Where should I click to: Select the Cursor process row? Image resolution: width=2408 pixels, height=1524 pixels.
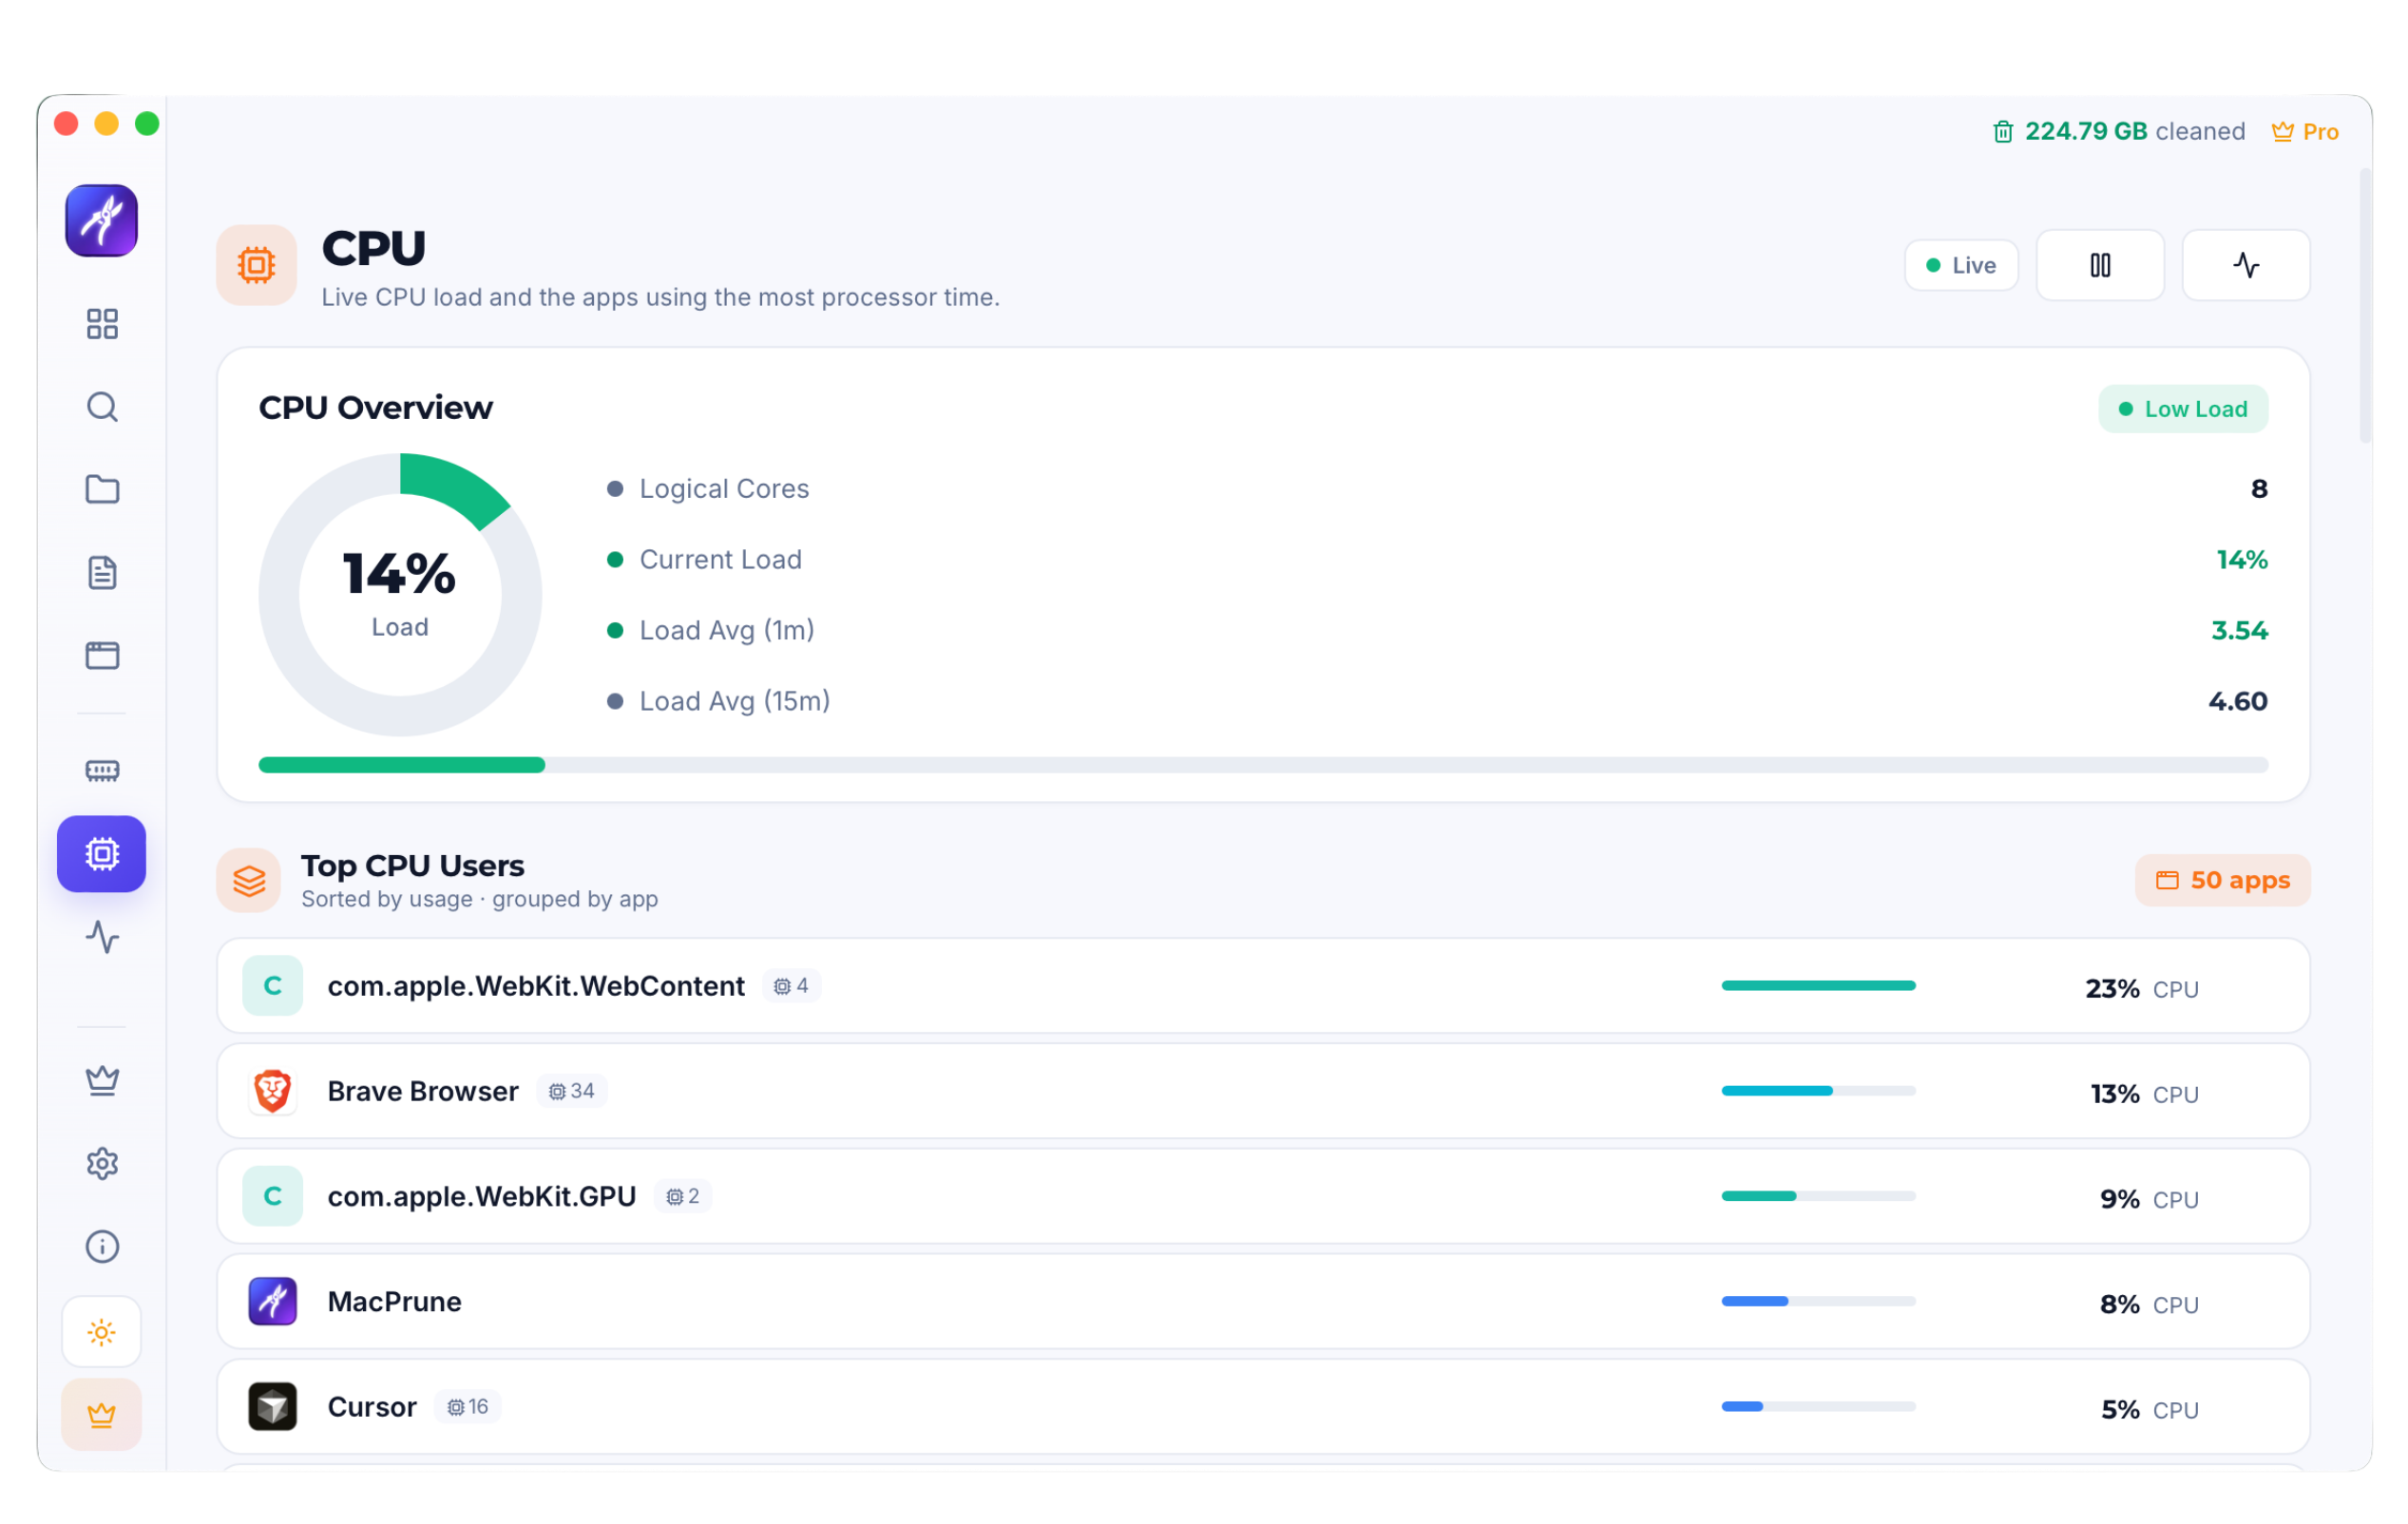tap(1263, 1406)
